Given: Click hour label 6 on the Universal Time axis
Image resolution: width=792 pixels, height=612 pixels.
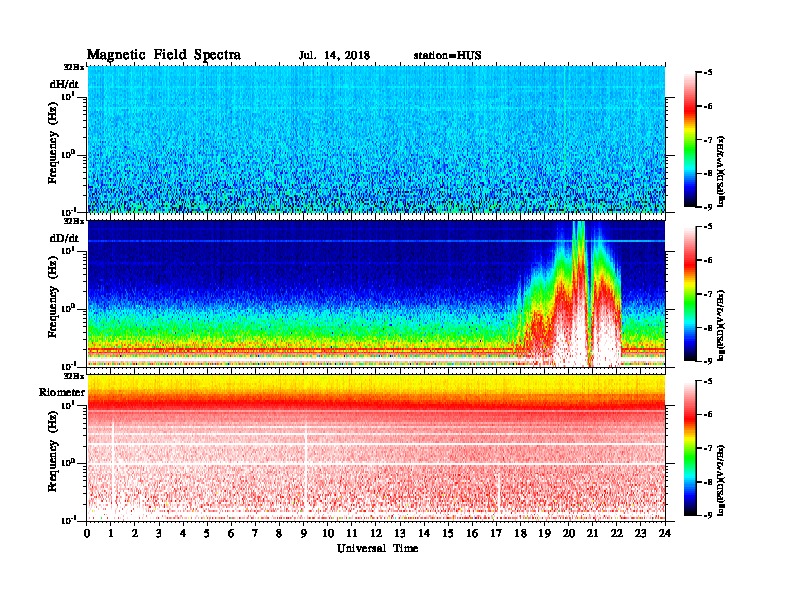Looking at the screenshot, I should pyautogui.click(x=231, y=534).
